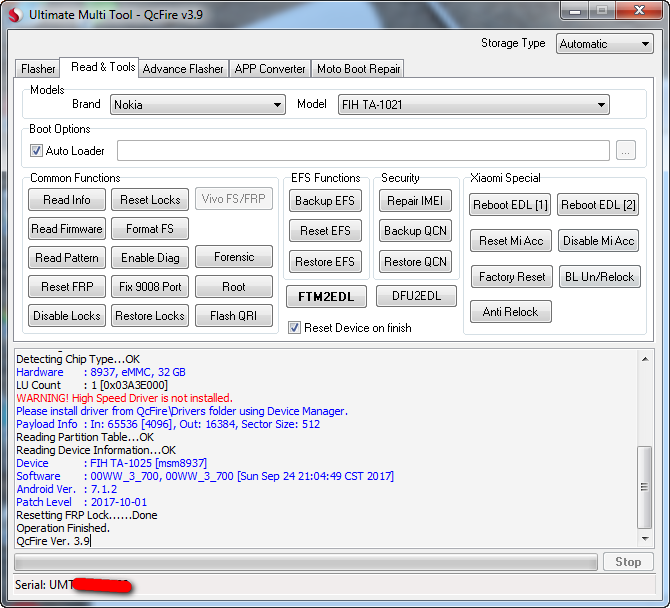Click the QcFire app icon in title bar
Image resolution: width=670 pixels, height=608 pixels.
pos(15,15)
